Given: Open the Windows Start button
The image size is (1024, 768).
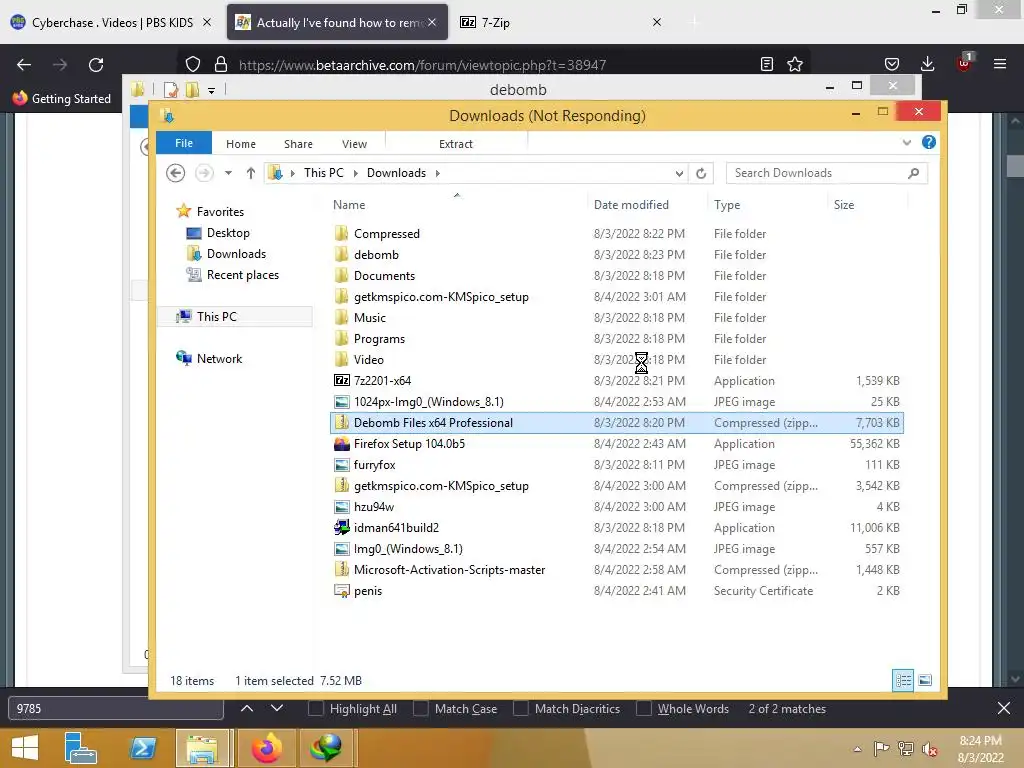Looking at the screenshot, I should pos(25,748).
